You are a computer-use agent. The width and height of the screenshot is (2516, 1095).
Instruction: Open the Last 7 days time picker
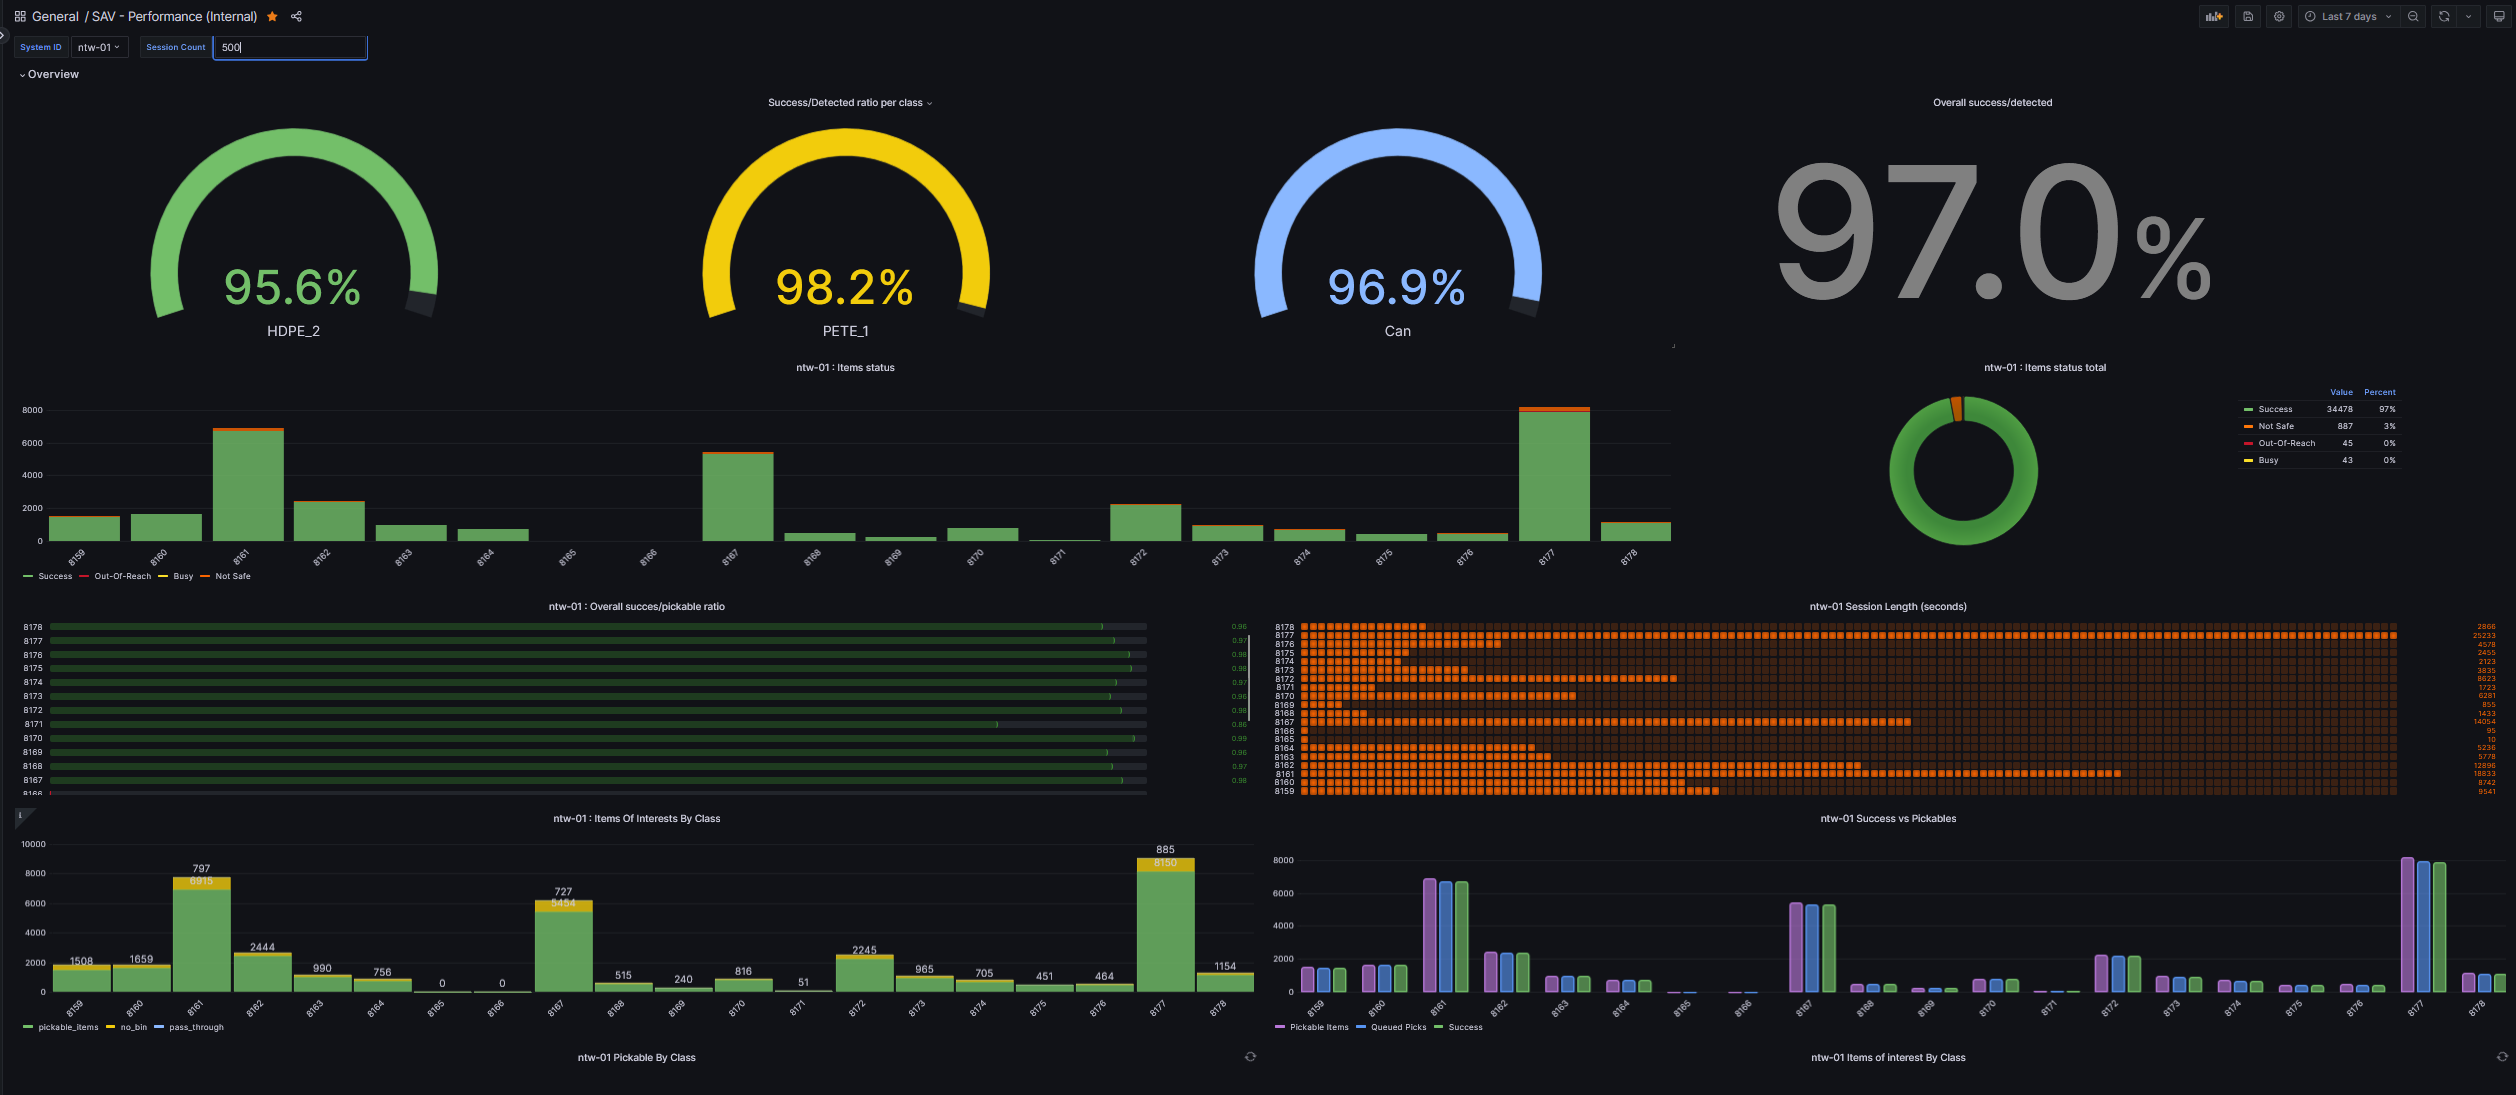tap(2348, 16)
